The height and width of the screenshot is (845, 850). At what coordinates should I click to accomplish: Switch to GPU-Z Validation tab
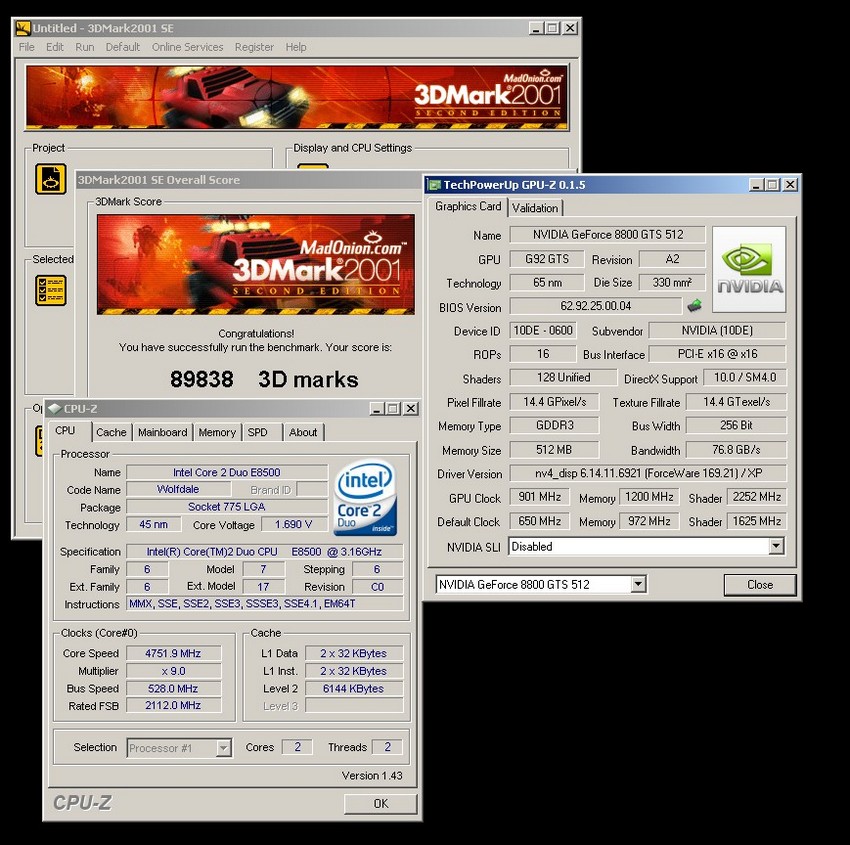[x=535, y=208]
